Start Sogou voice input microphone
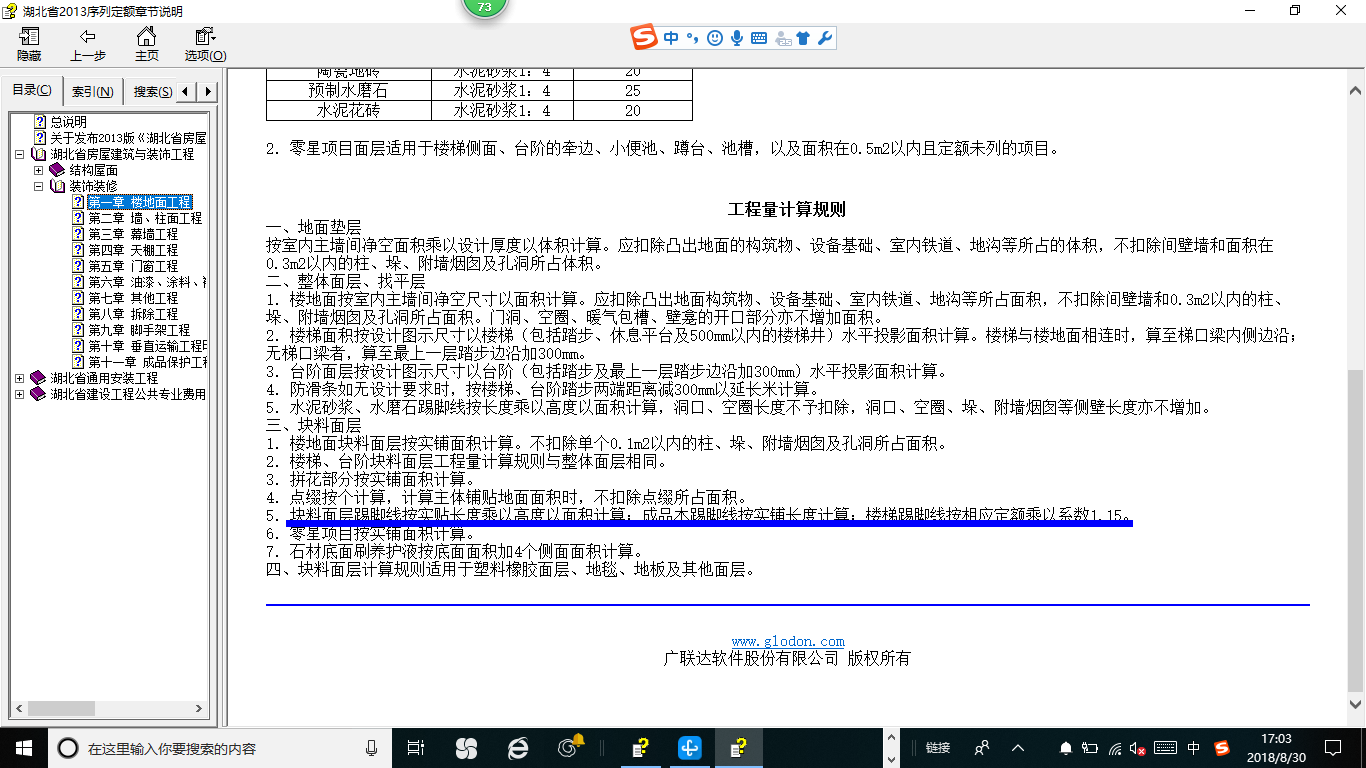Image resolution: width=1366 pixels, height=768 pixels. [x=737, y=38]
